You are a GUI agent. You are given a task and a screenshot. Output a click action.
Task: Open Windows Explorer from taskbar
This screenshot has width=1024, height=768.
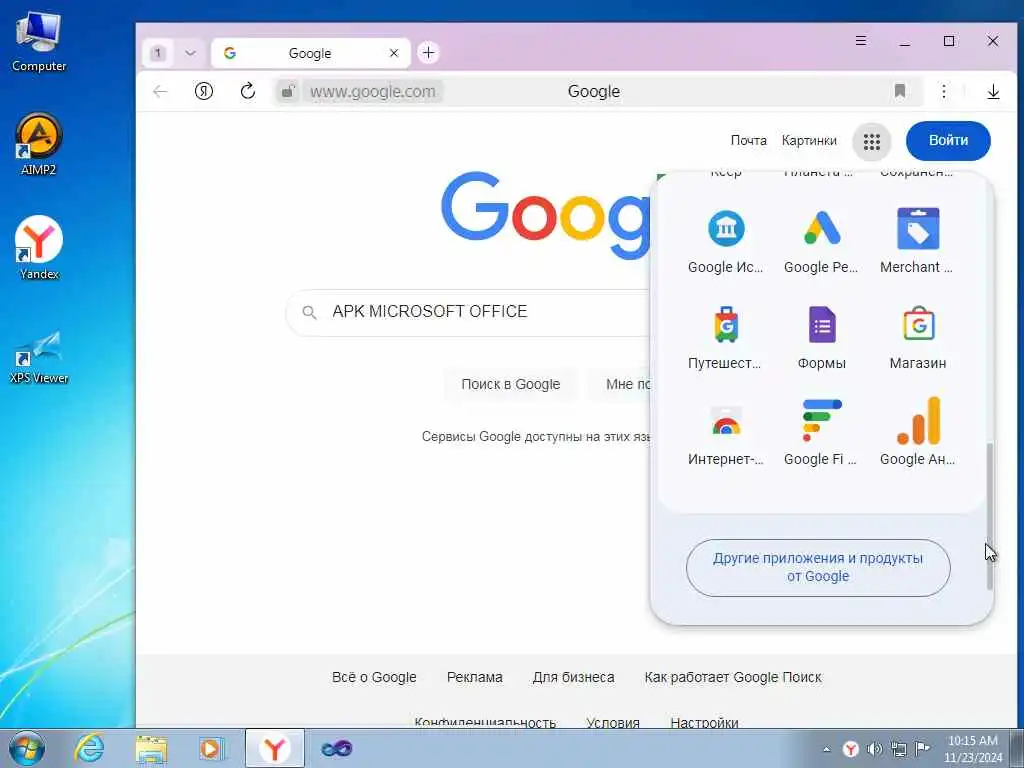(151, 748)
